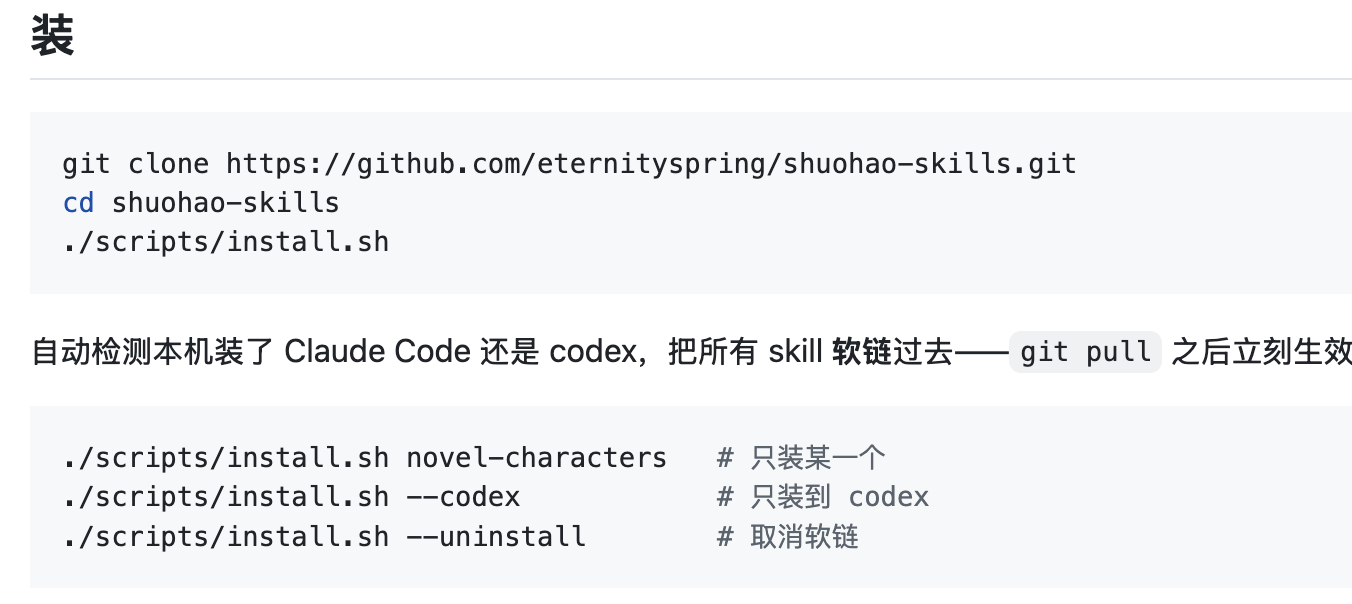Click the inline code git pull
Screen dimensions: 1352x604
(x=1085, y=352)
